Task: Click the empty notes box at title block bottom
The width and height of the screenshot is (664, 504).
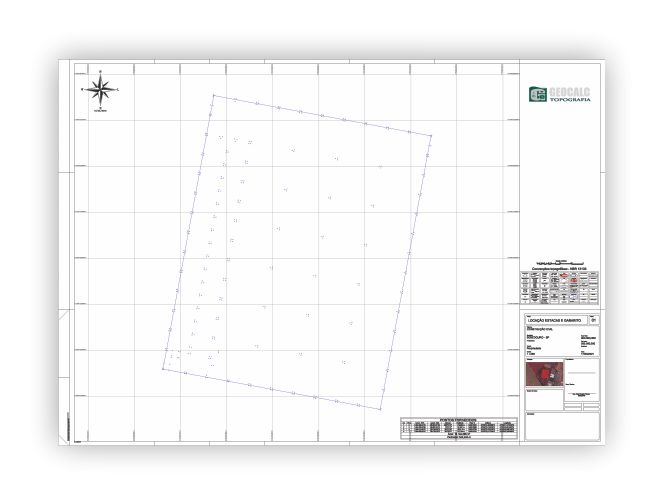Action: (560, 426)
